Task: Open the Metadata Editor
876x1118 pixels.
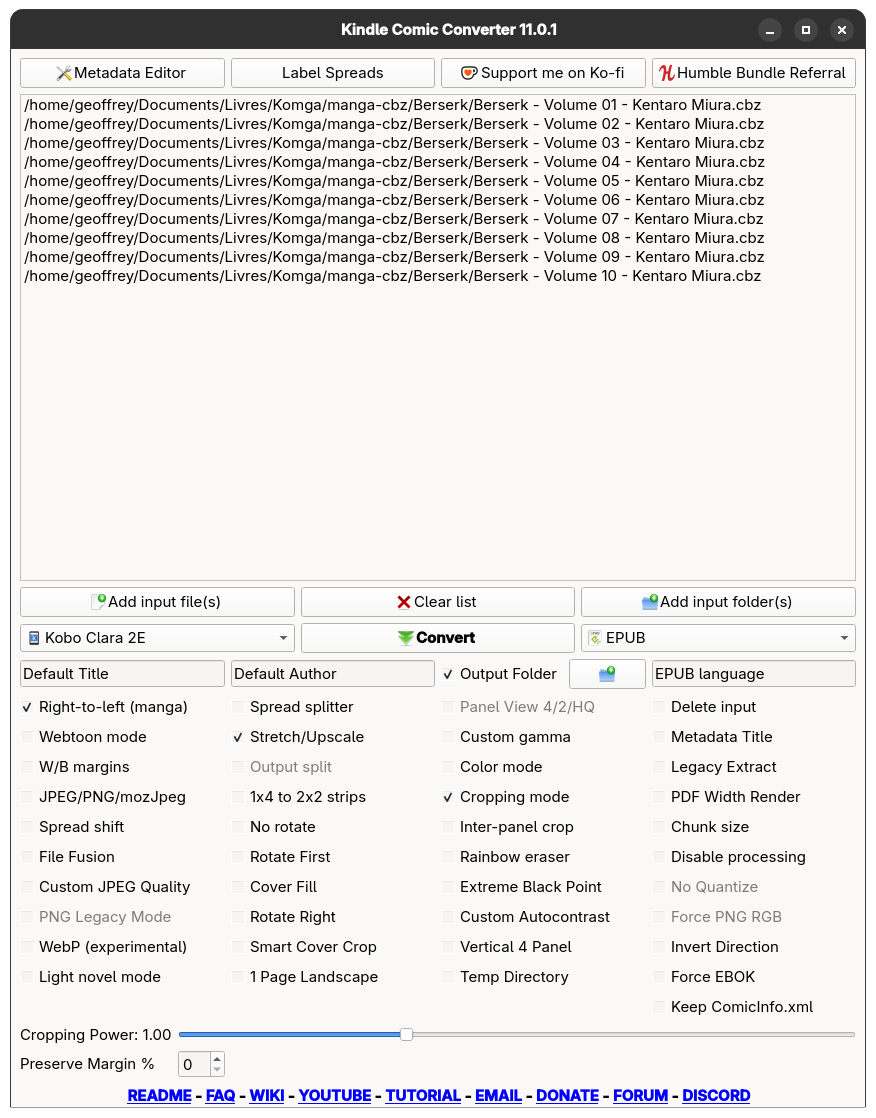Action: click(x=122, y=73)
